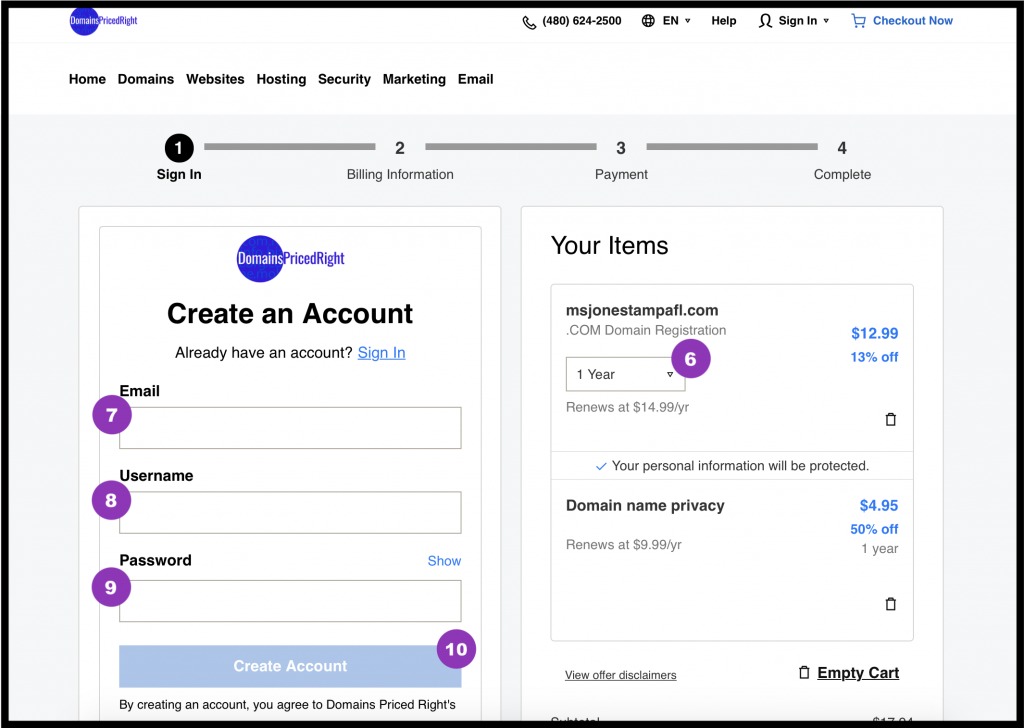Viewport: 1024px width, 728px height.
Task: Delete the msjonestampafl.com domain with trash icon
Action: point(890,420)
